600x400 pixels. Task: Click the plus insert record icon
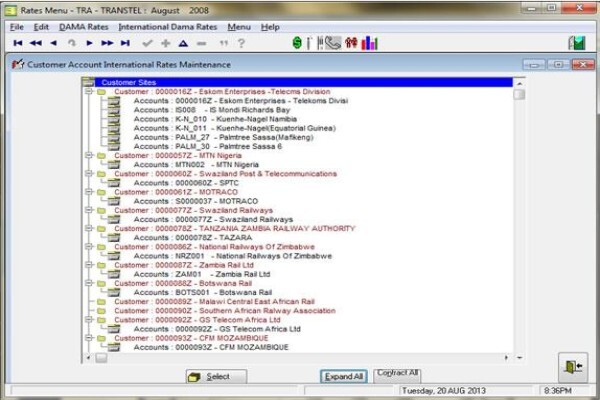[x=165, y=43]
